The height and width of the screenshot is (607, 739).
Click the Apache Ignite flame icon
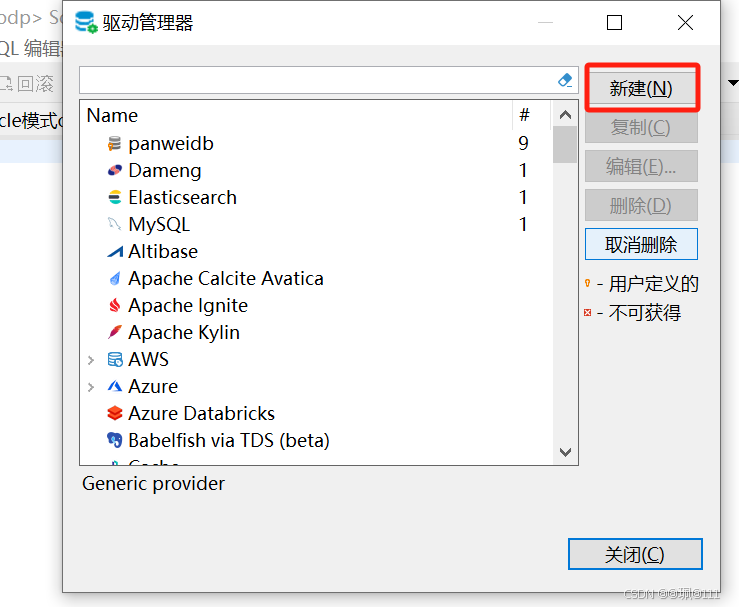click(x=115, y=305)
